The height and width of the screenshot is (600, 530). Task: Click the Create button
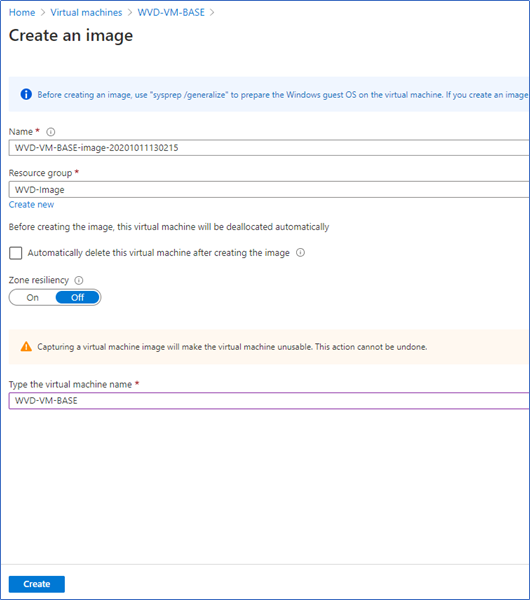coord(37,584)
